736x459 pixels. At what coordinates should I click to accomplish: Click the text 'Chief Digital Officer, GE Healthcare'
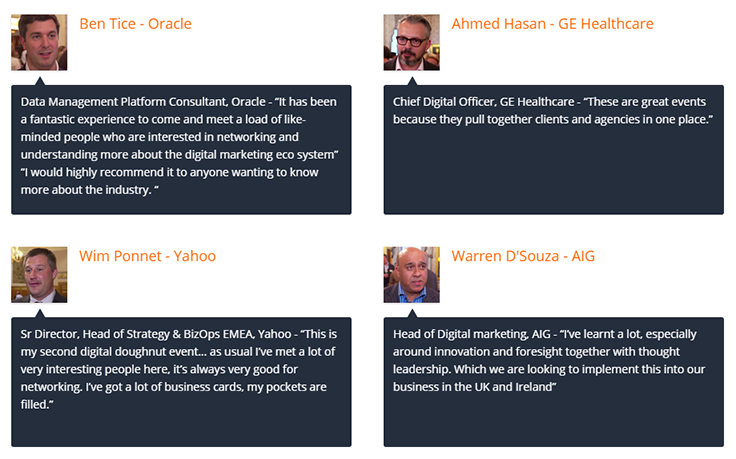click(483, 102)
